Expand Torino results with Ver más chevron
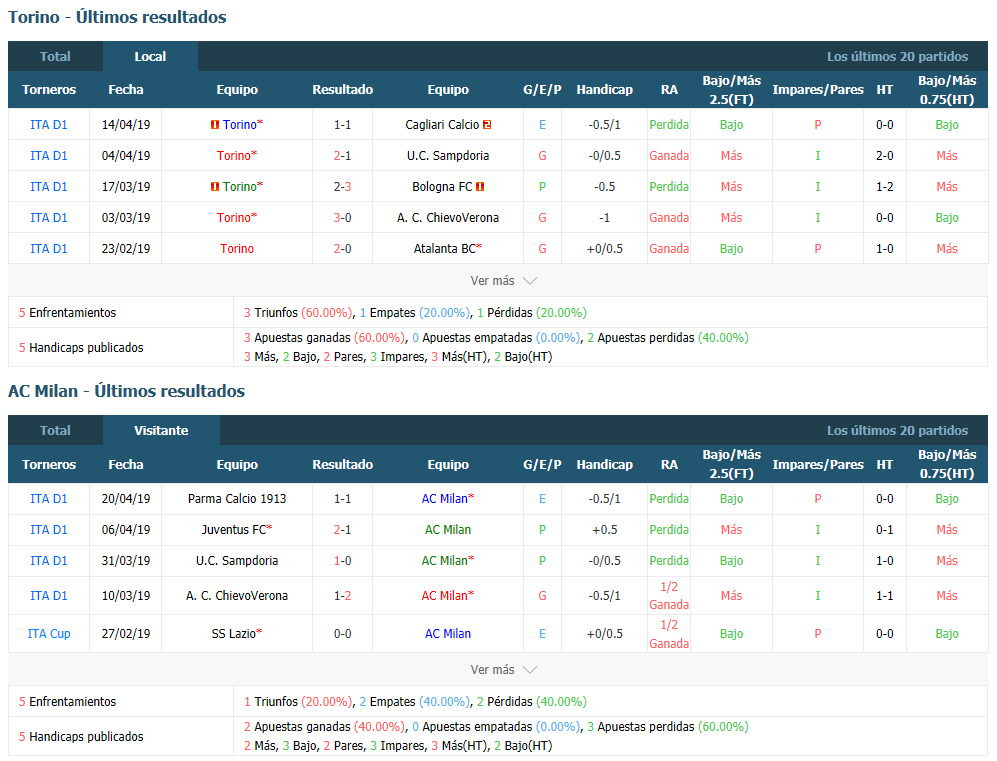 click(504, 280)
